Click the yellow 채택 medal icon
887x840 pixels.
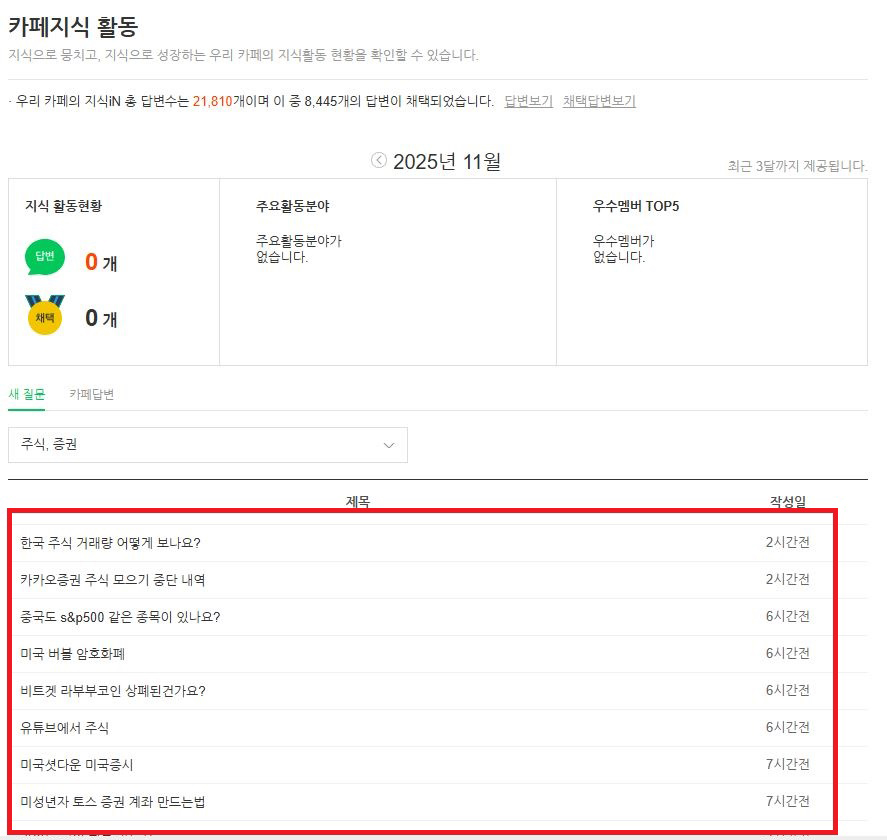tap(45, 315)
